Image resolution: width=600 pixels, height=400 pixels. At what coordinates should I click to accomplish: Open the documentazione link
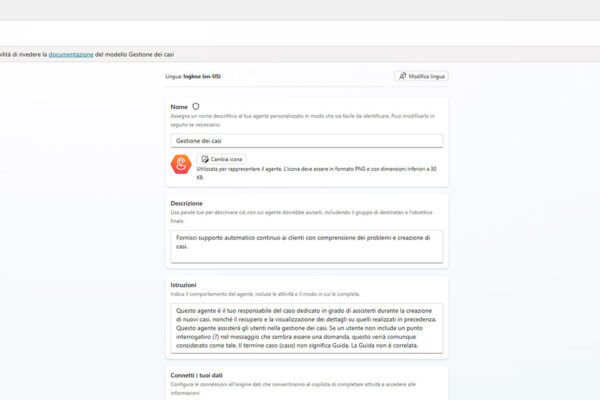(71, 54)
